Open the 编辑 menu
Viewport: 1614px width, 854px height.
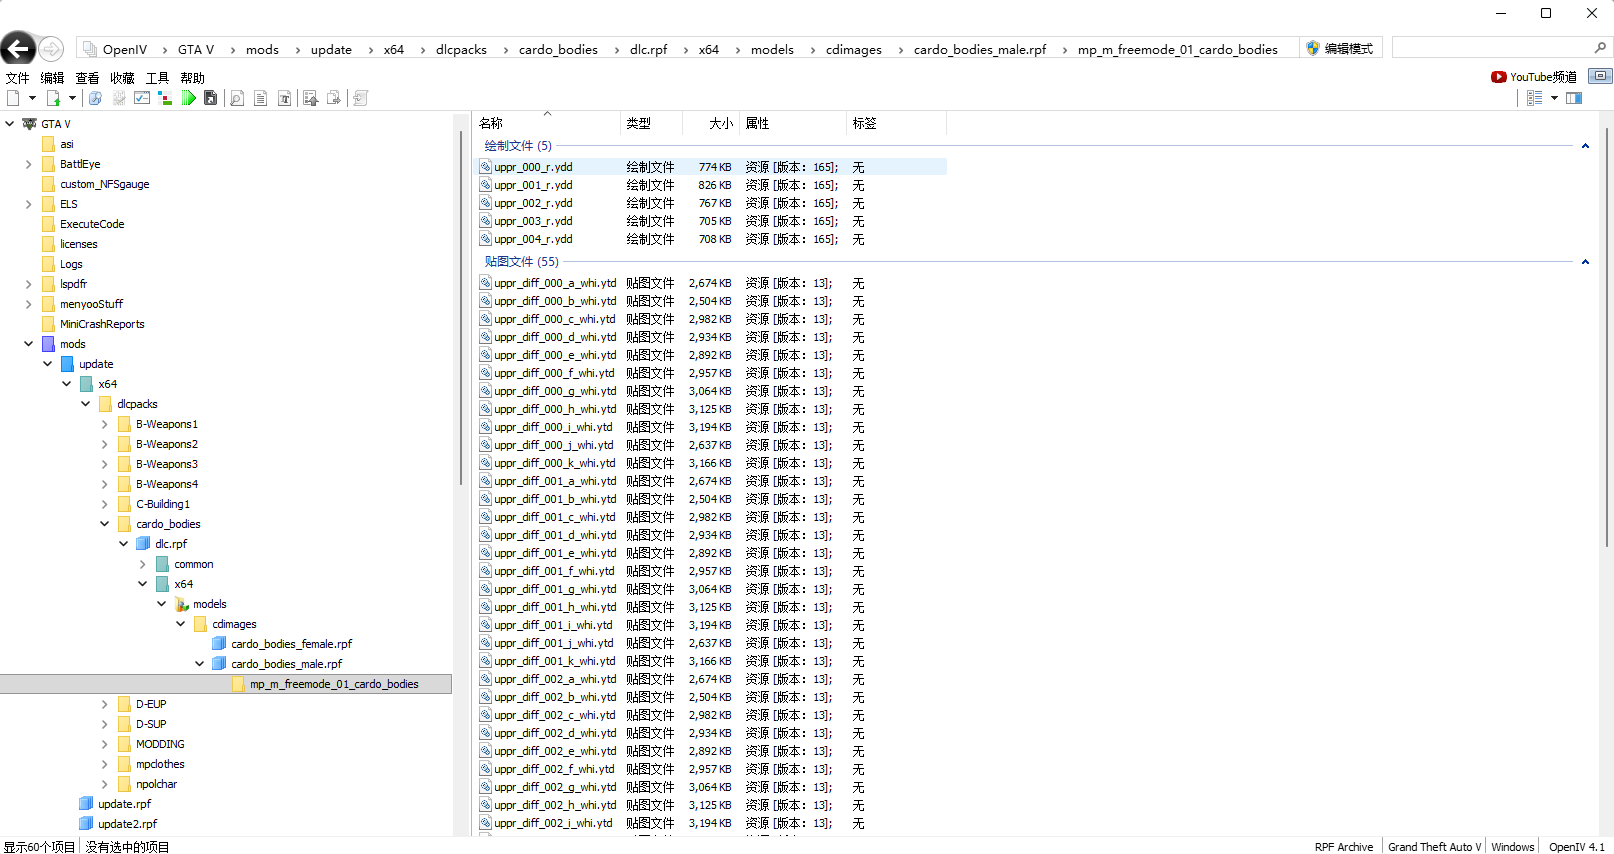click(52, 78)
